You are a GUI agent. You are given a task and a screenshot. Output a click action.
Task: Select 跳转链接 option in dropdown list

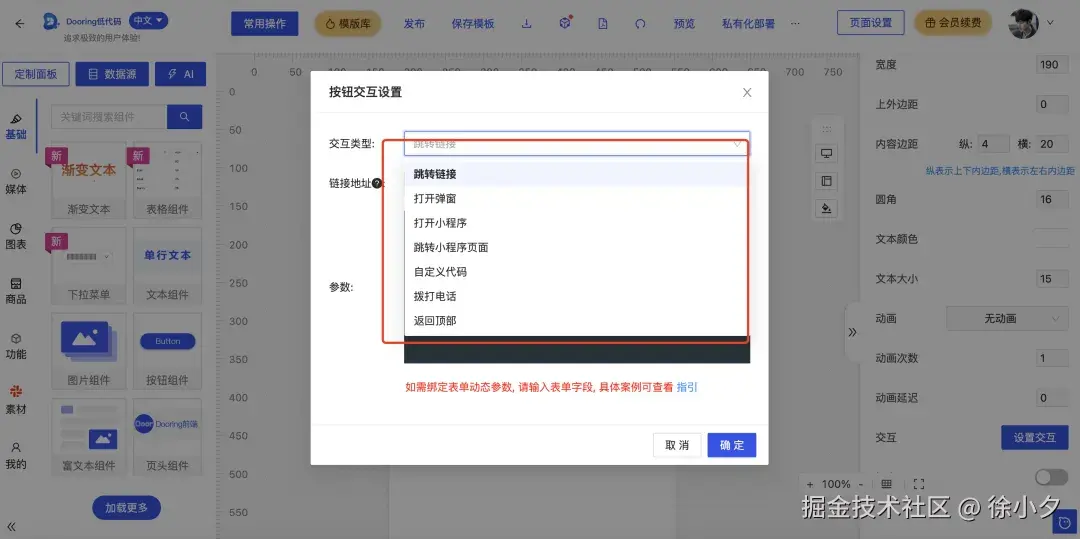click(x=577, y=174)
